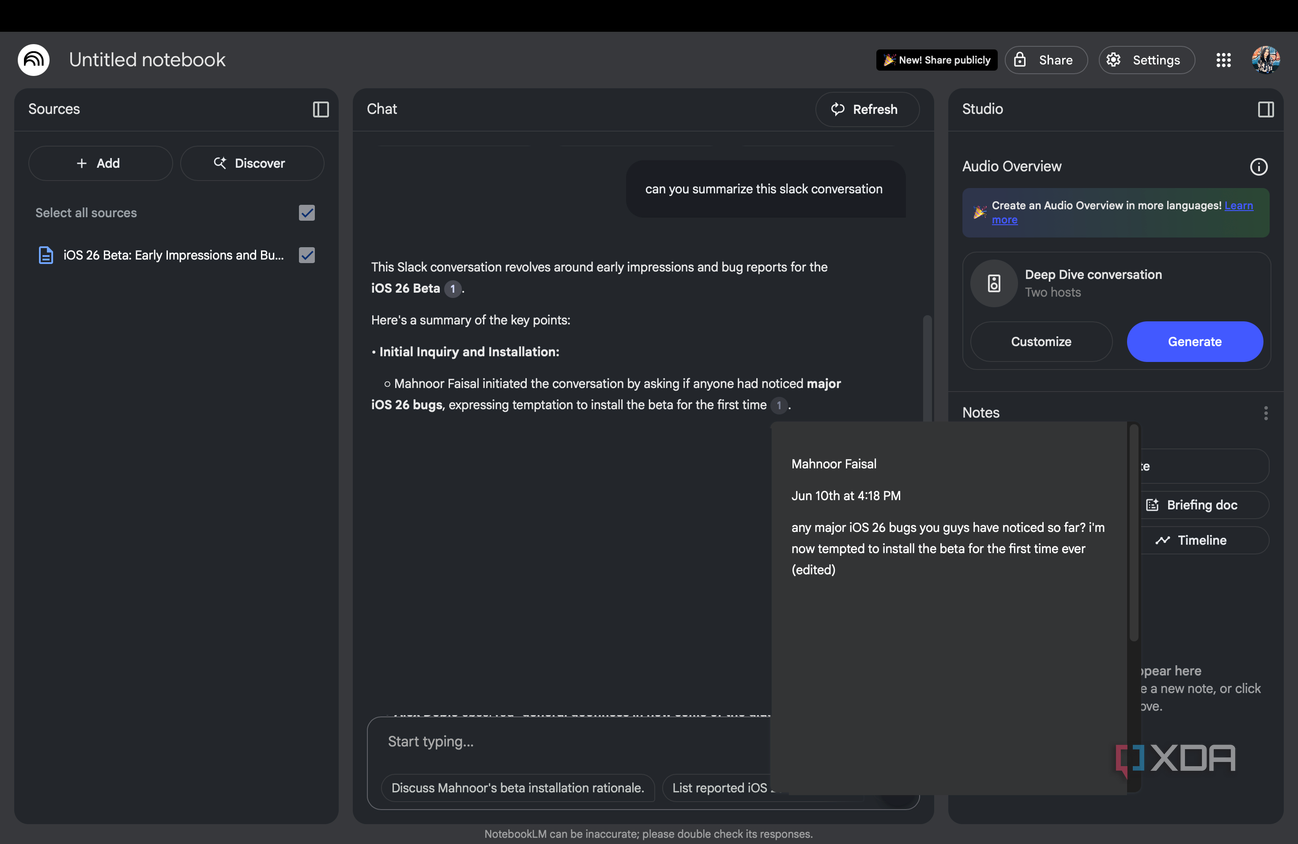Customize the Audio Overview
Viewport: 1298px width, 844px height.
tap(1041, 341)
